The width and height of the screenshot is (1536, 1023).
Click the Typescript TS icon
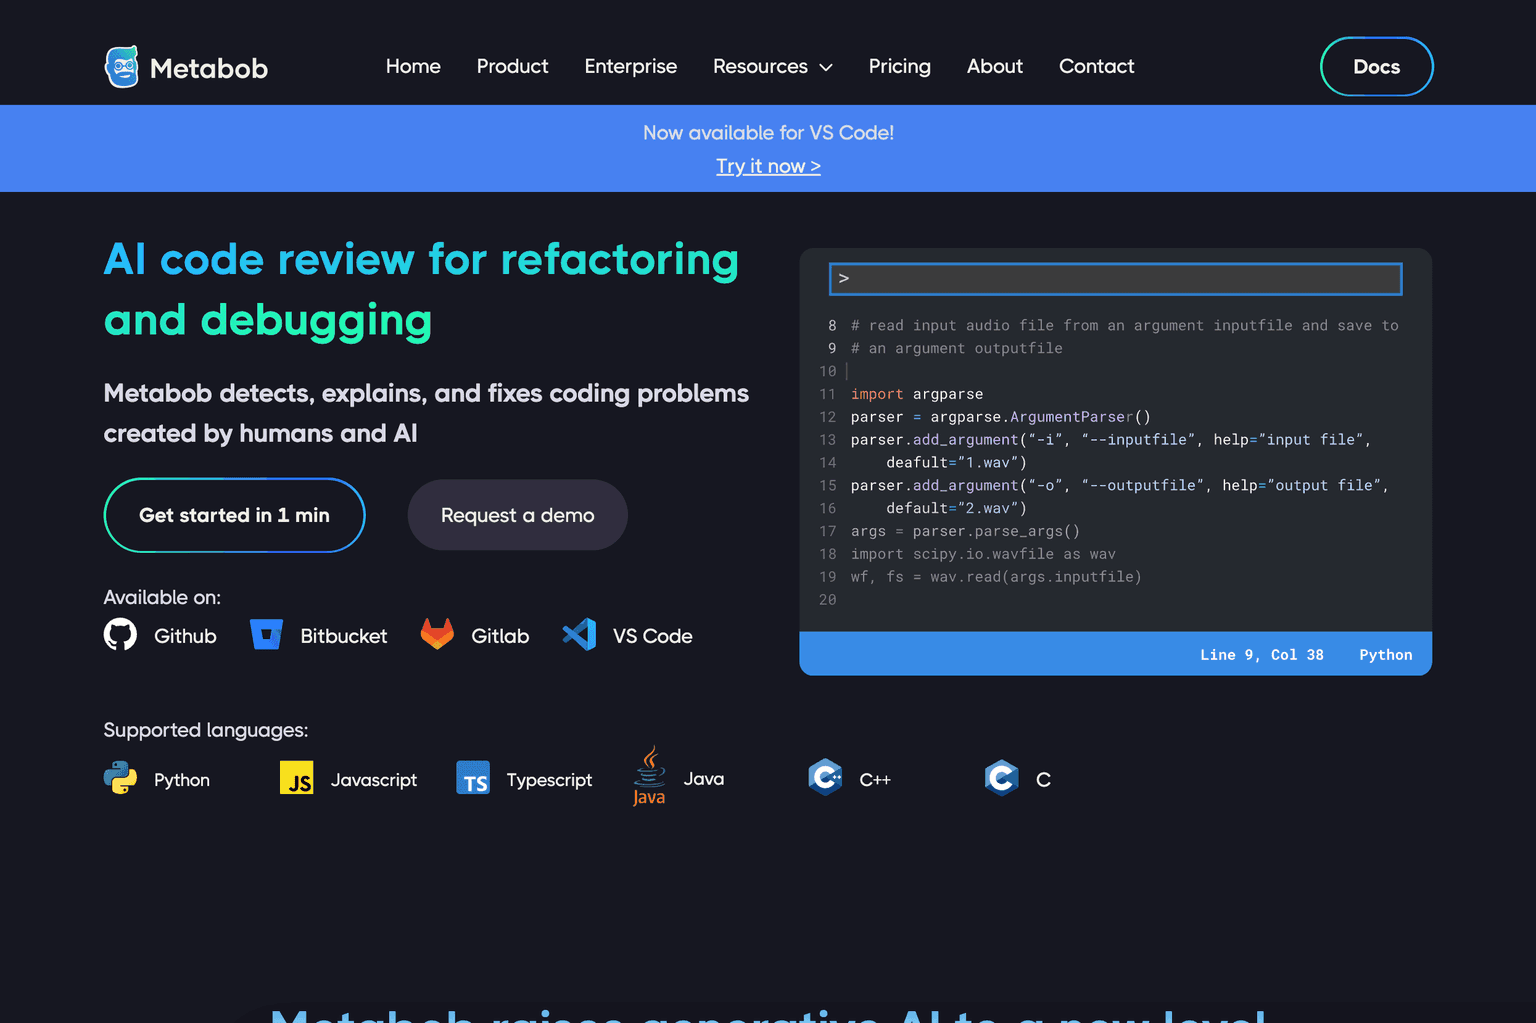(473, 778)
